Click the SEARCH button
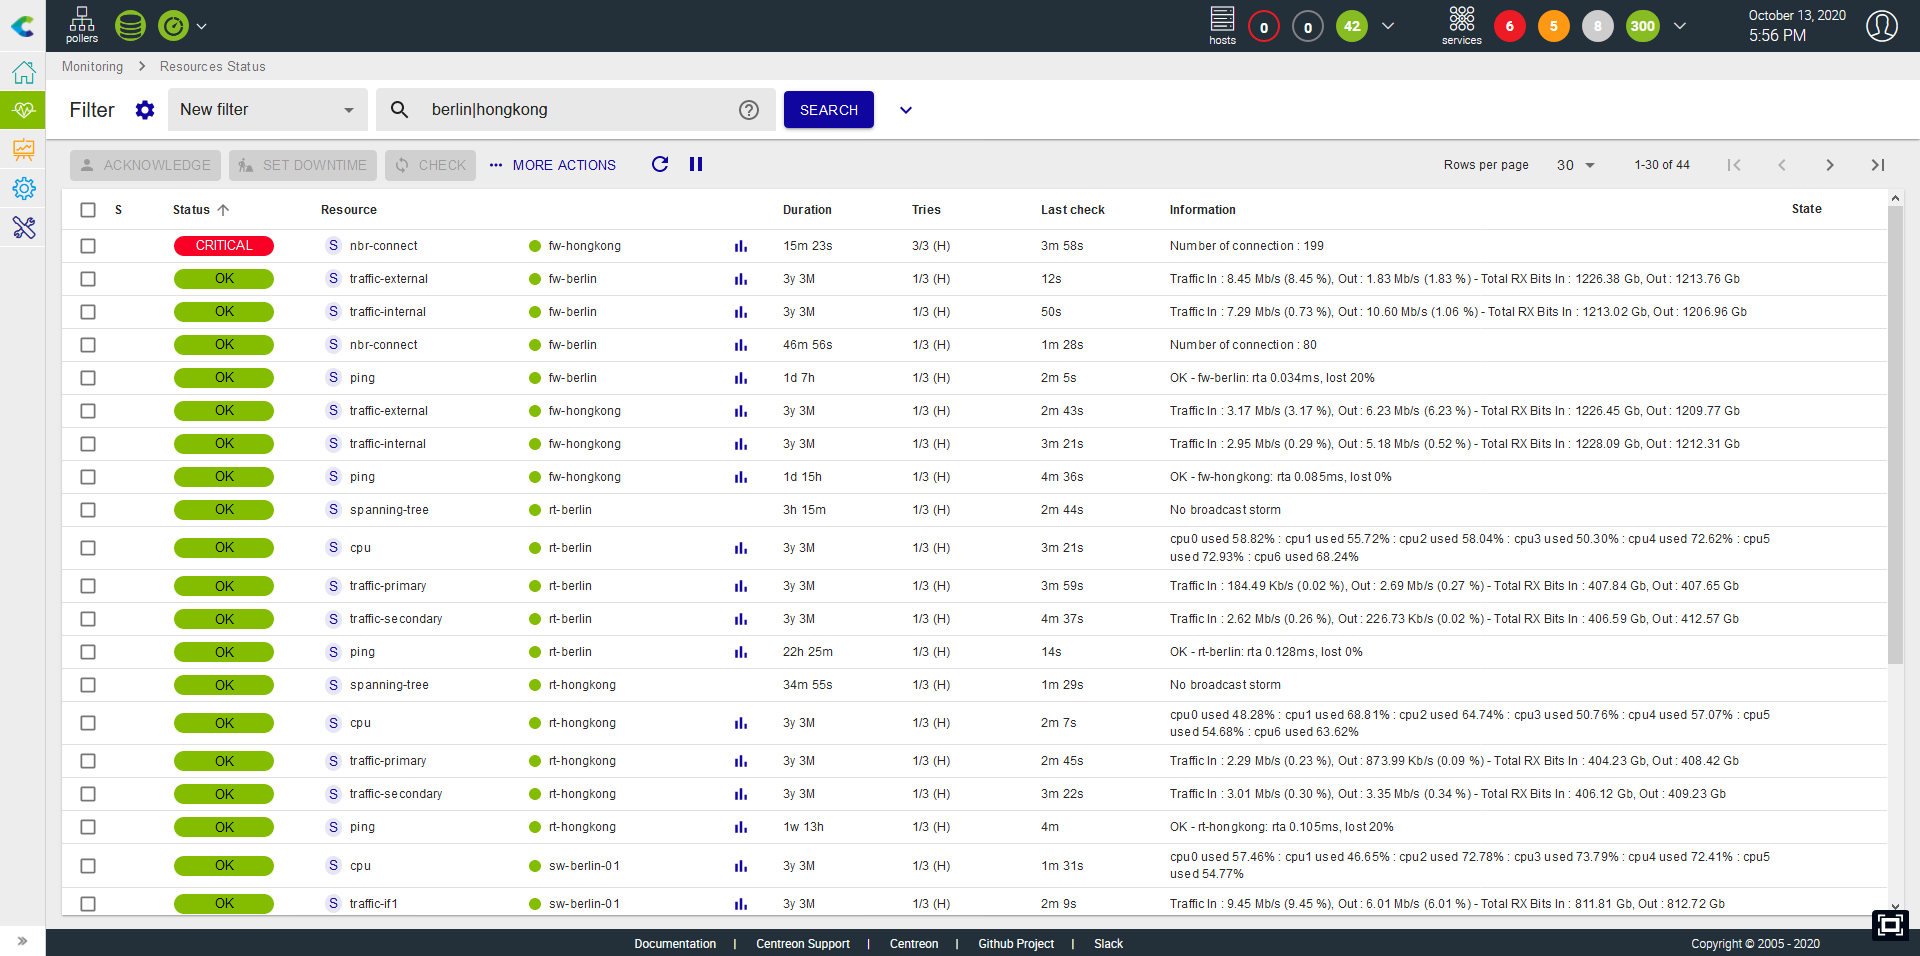 tap(828, 110)
